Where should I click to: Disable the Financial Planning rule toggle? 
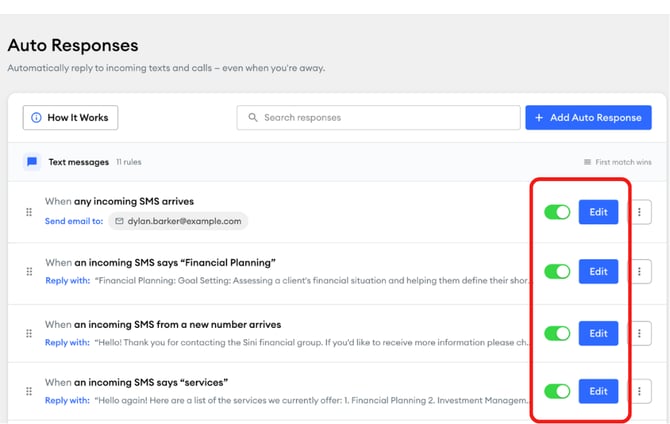[557, 271]
